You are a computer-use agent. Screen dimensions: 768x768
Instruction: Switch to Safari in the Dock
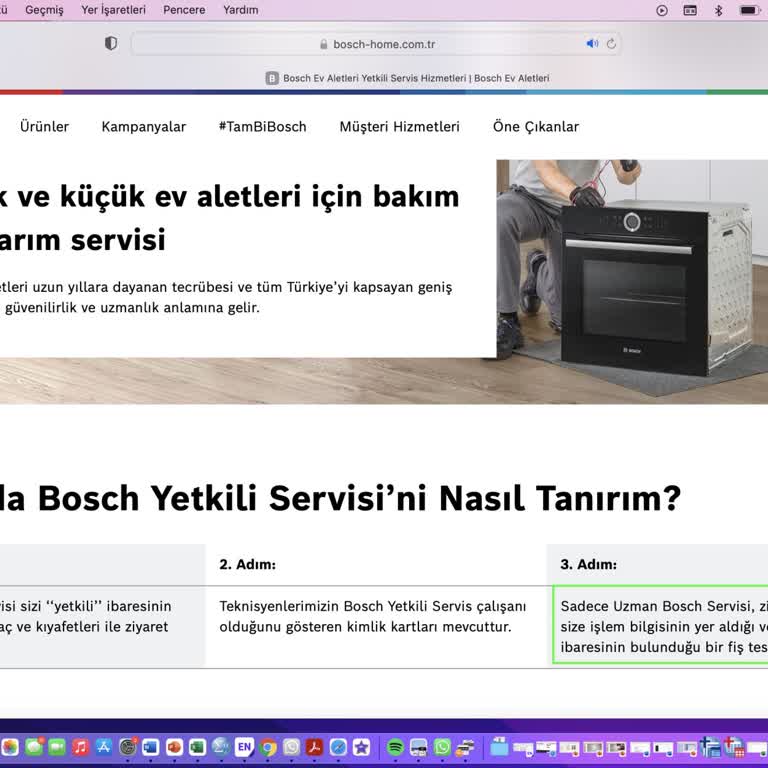click(338, 747)
